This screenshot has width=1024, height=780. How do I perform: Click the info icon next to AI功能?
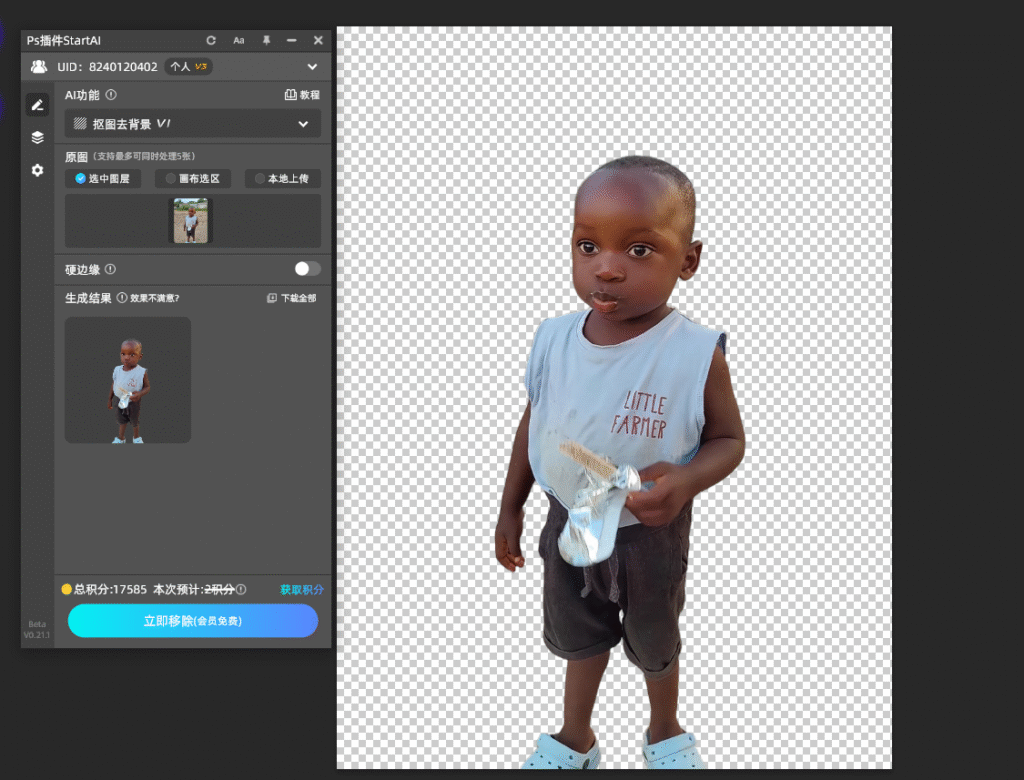(111, 95)
